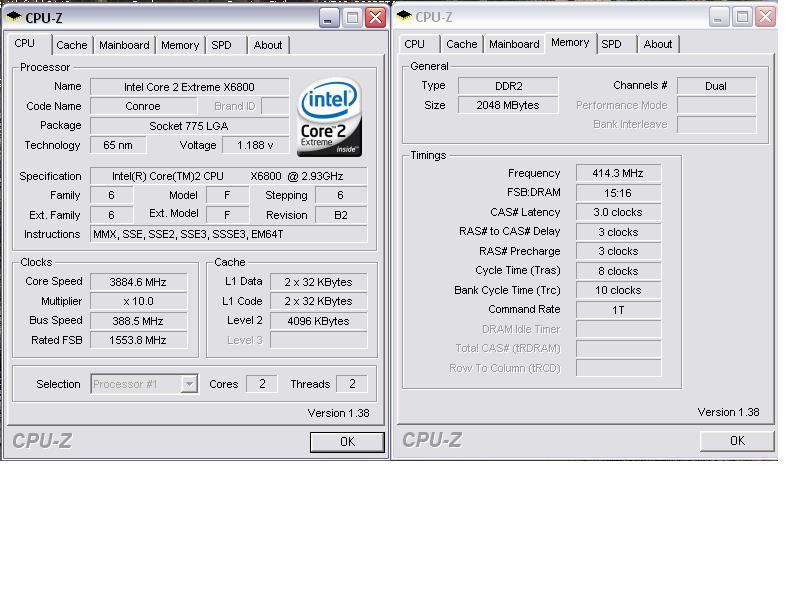This screenshot has width=800, height=600.
Task: Click the Intel Core 2 Extreme logo
Action: (329, 117)
